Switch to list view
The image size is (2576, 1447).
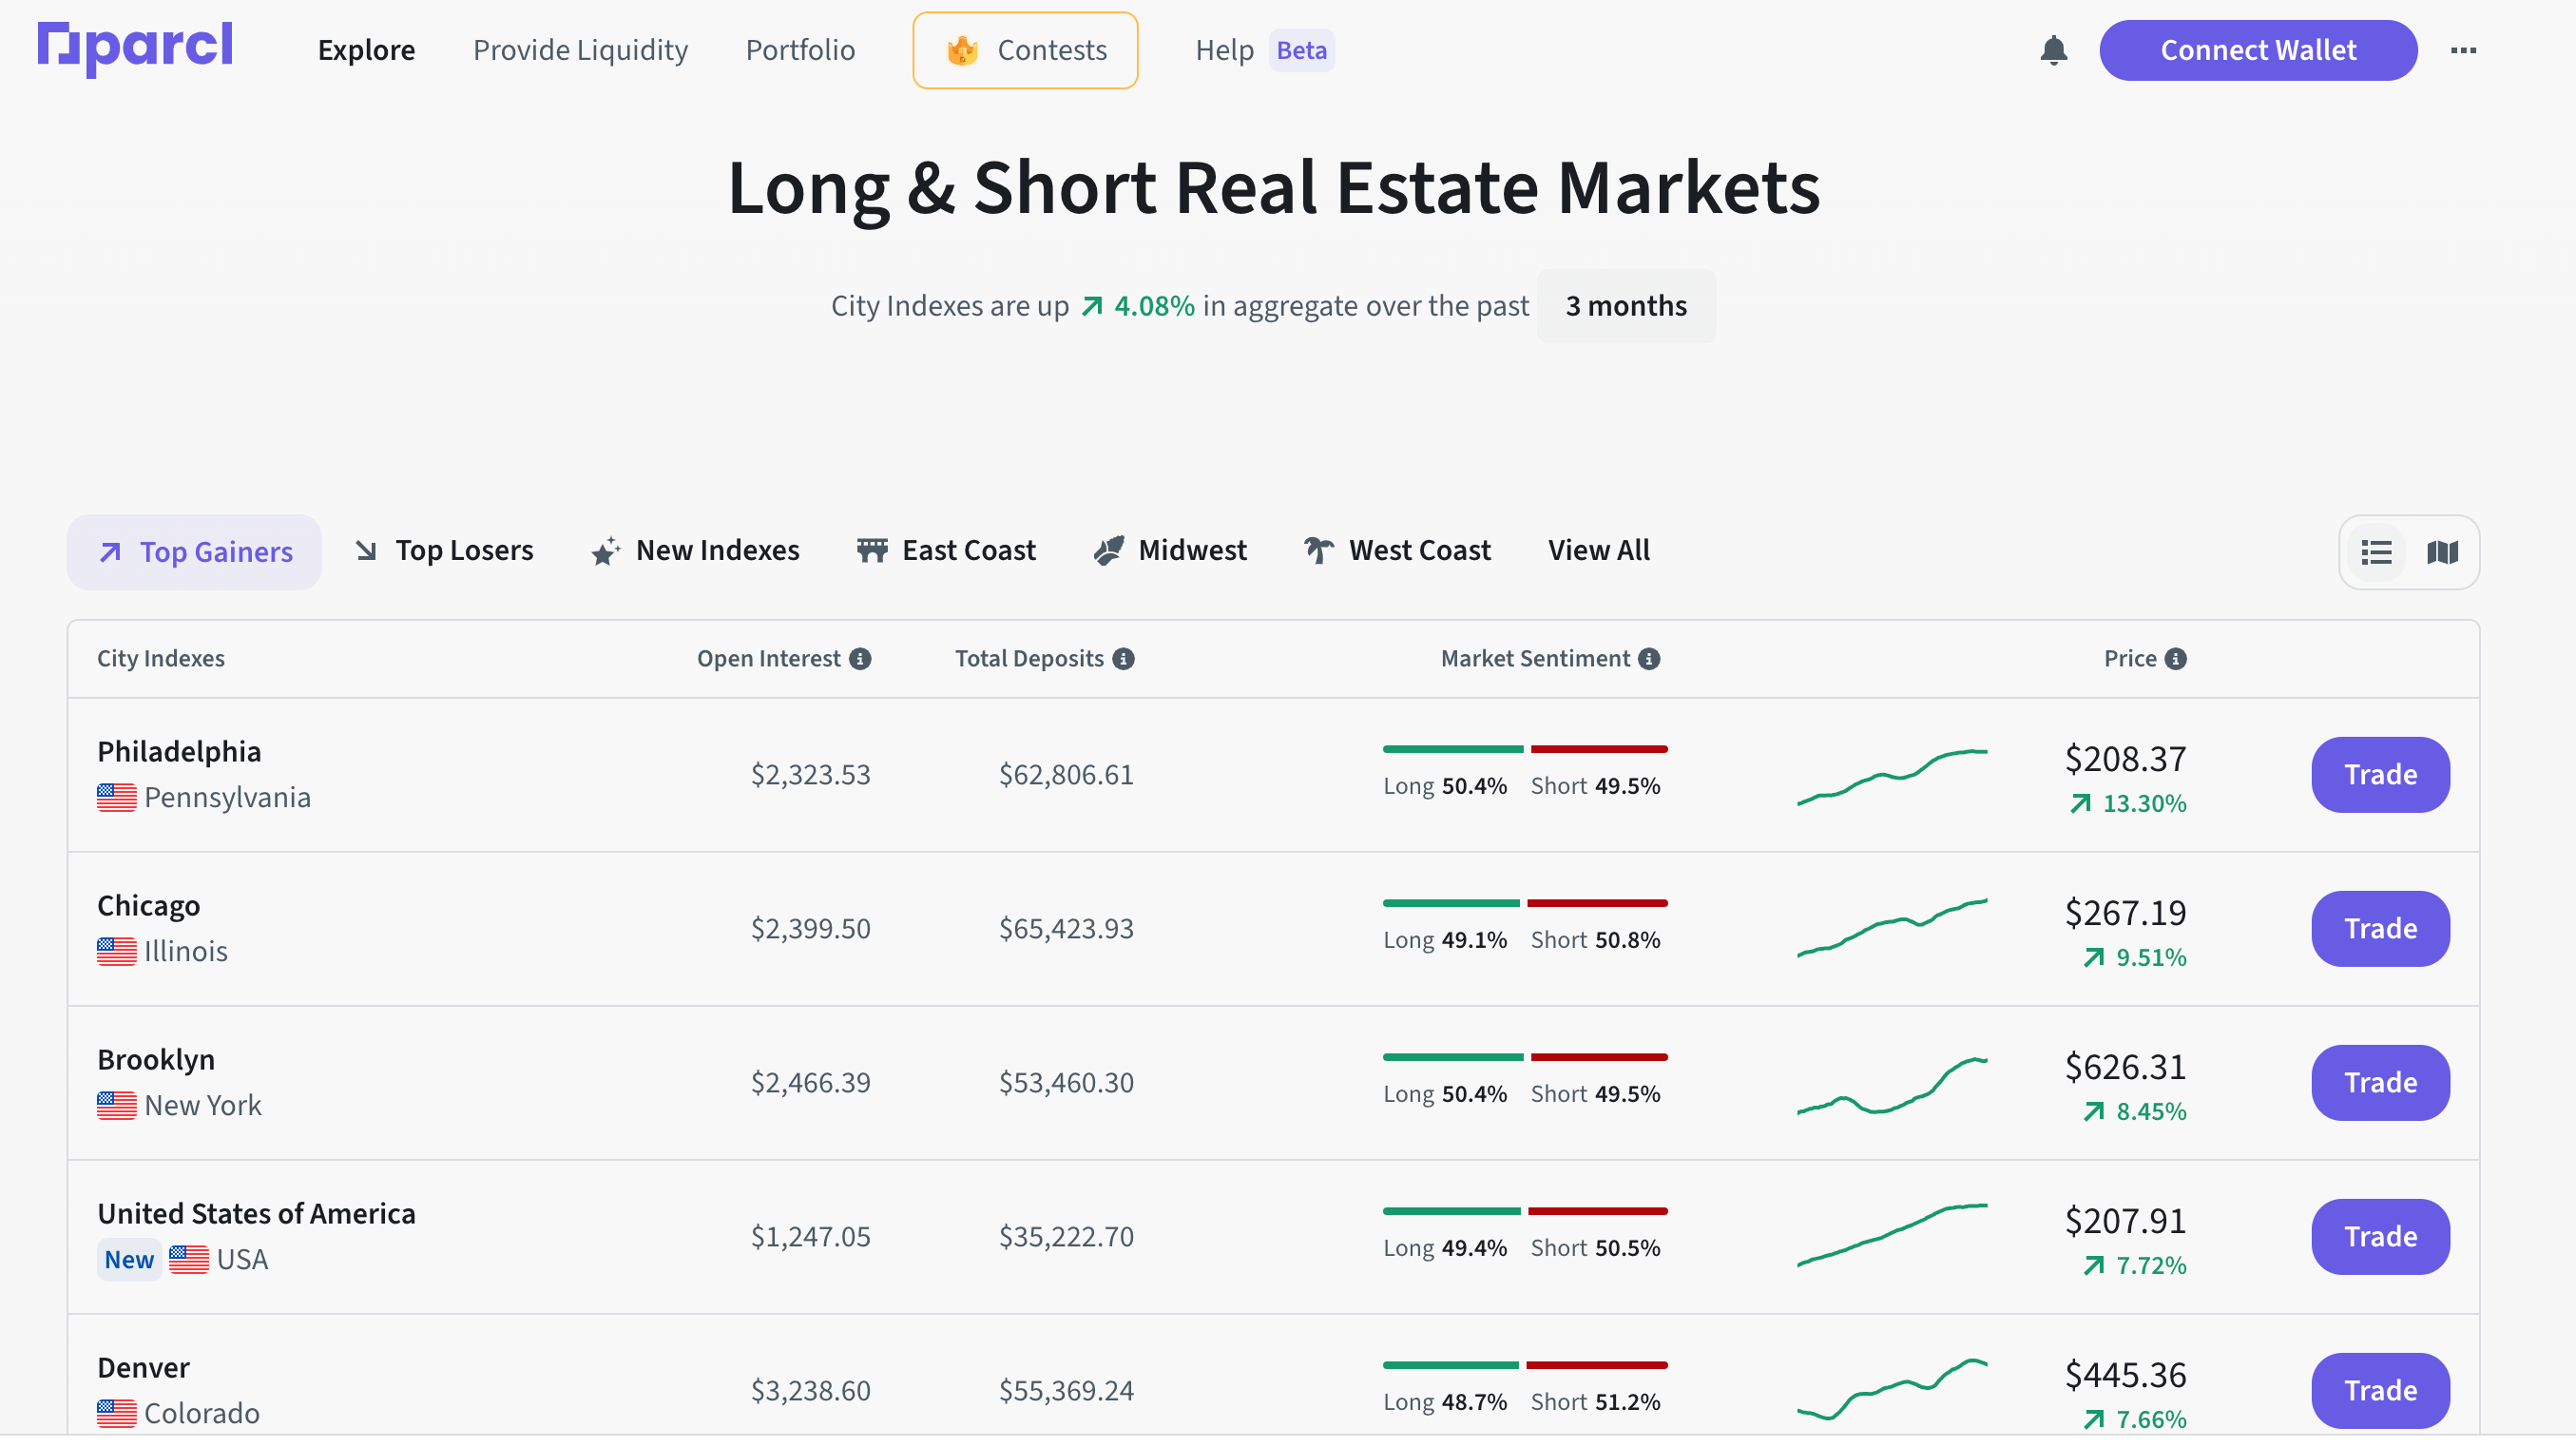[2376, 552]
